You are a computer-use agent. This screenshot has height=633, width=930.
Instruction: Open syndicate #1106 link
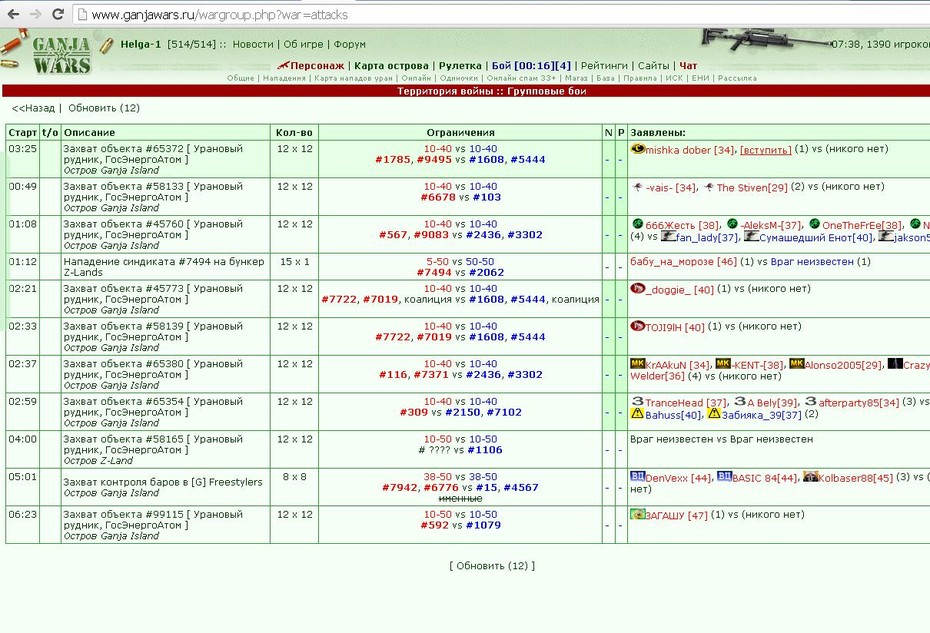click(x=485, y=450)
